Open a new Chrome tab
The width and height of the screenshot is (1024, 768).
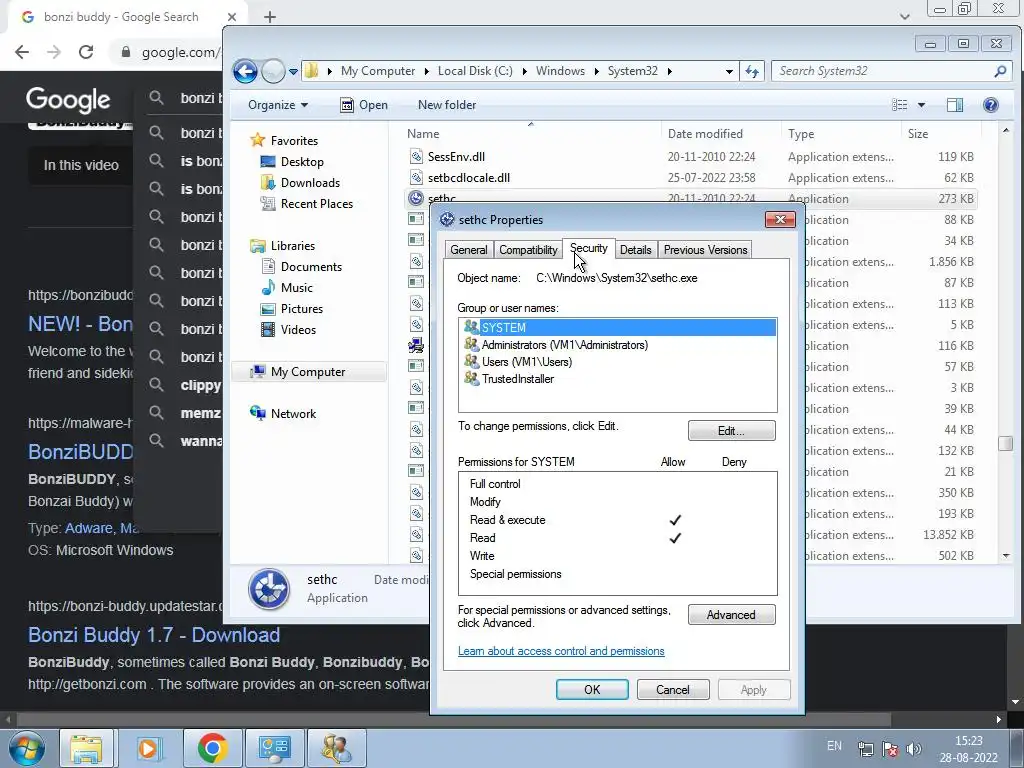(270, 17)
